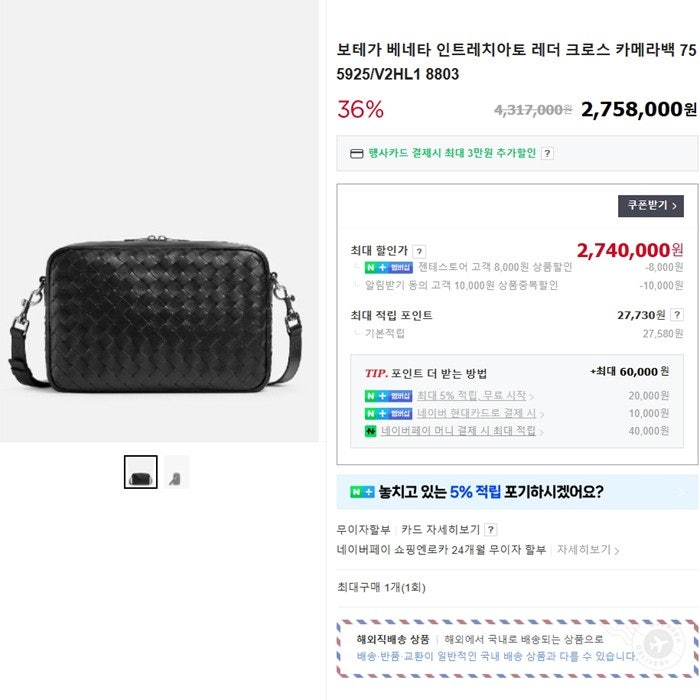Image resolution: width=700 pixels, height=700 pixels.
Task: Expand 자세히보기 for 무이자 할부 details
Action: click(x=588, y=550)
